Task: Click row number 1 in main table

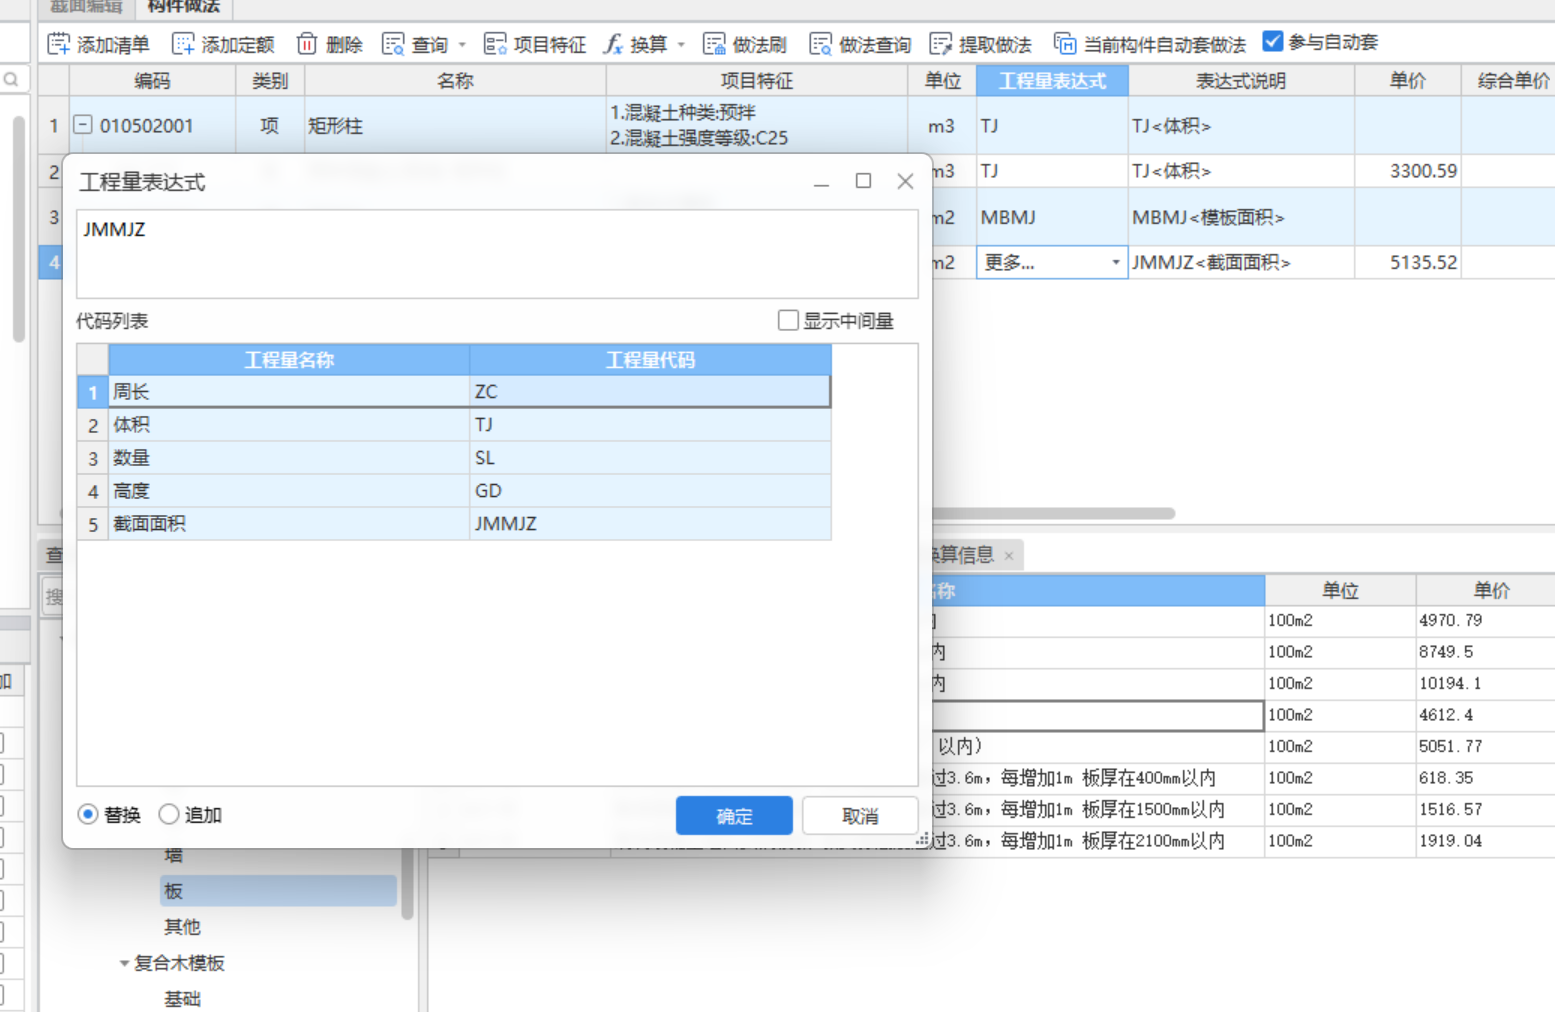Action: click(54, 125)
